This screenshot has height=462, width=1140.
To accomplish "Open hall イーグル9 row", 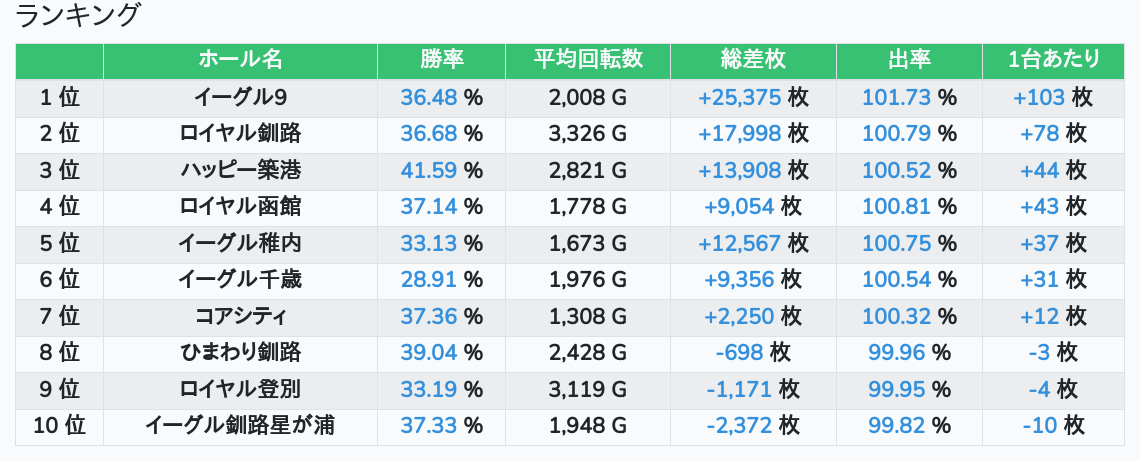I will coord(240,97).
